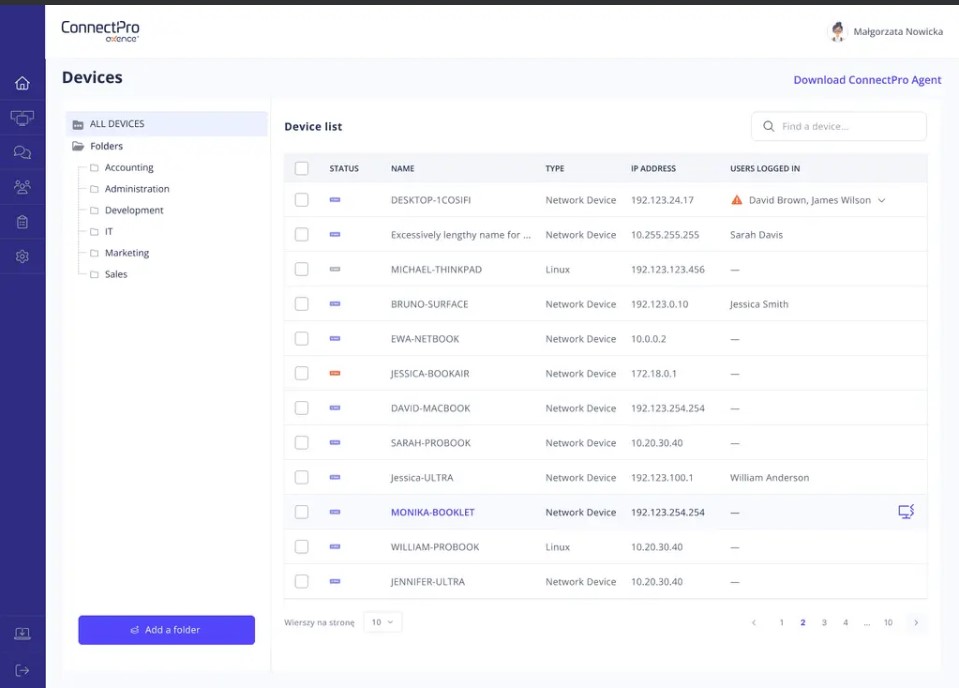Click logged-in user William Anderson

tap(769, 478)
